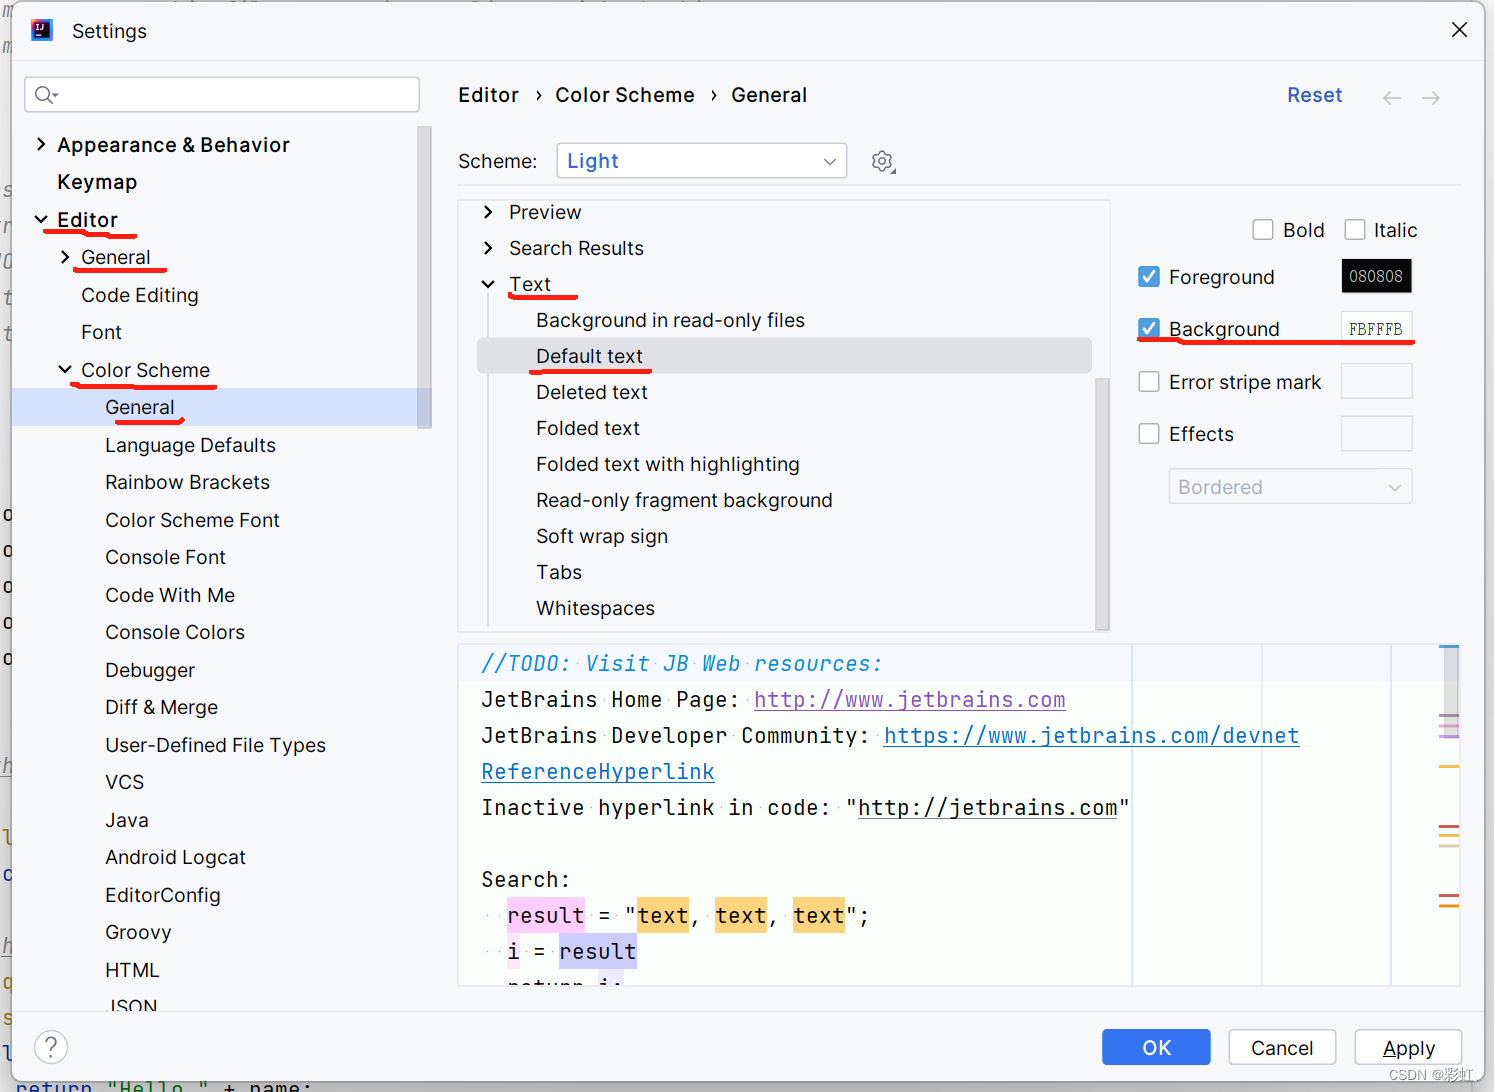Open Background color swatch FBFFFB
The height and width of the screenshot is (1092, 1494).
coord(1376,329)
